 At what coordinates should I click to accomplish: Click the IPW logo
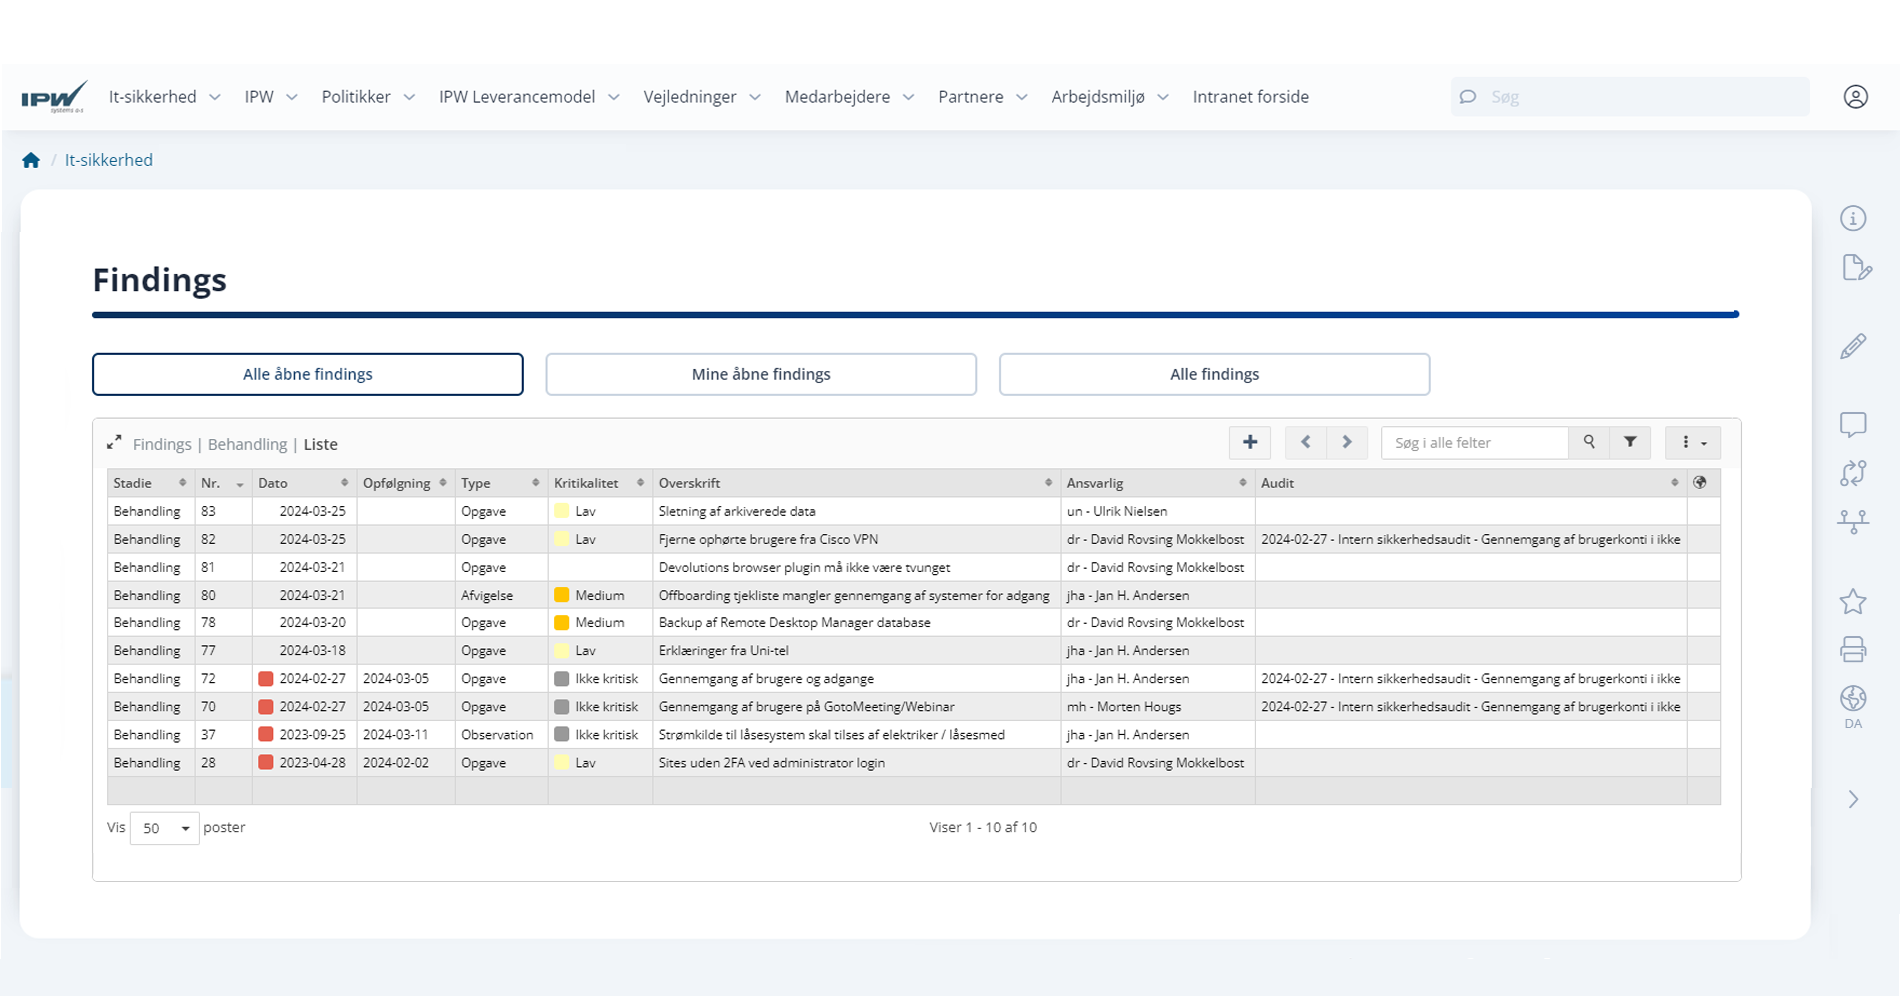[x=54, y=97]
